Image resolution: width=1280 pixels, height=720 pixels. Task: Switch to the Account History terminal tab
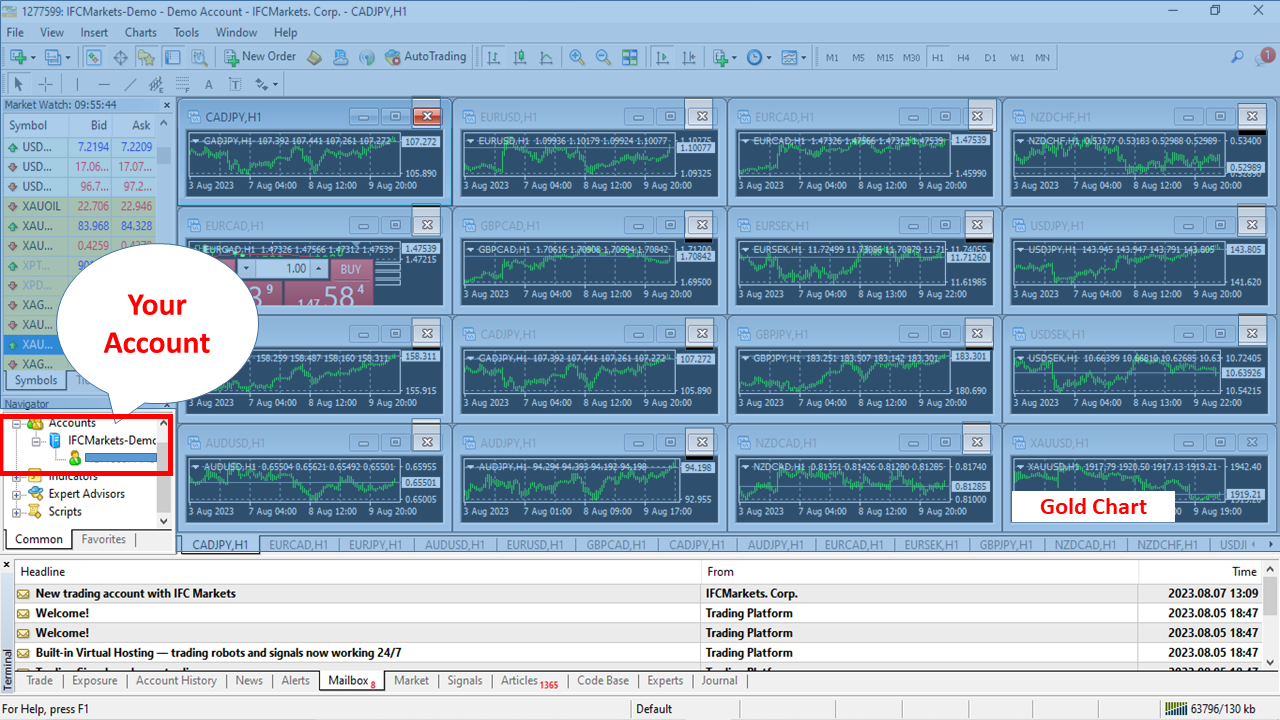(176, 681)
